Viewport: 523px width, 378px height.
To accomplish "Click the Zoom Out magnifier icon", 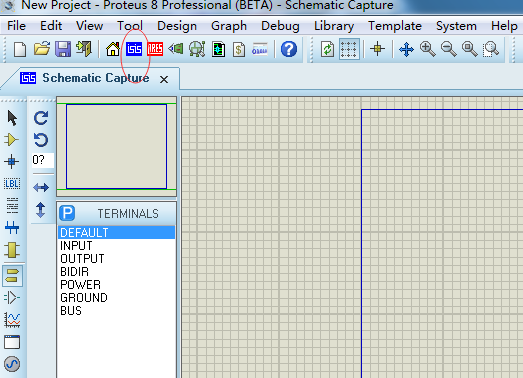I will pyautogui.click(x=448, y=49).
